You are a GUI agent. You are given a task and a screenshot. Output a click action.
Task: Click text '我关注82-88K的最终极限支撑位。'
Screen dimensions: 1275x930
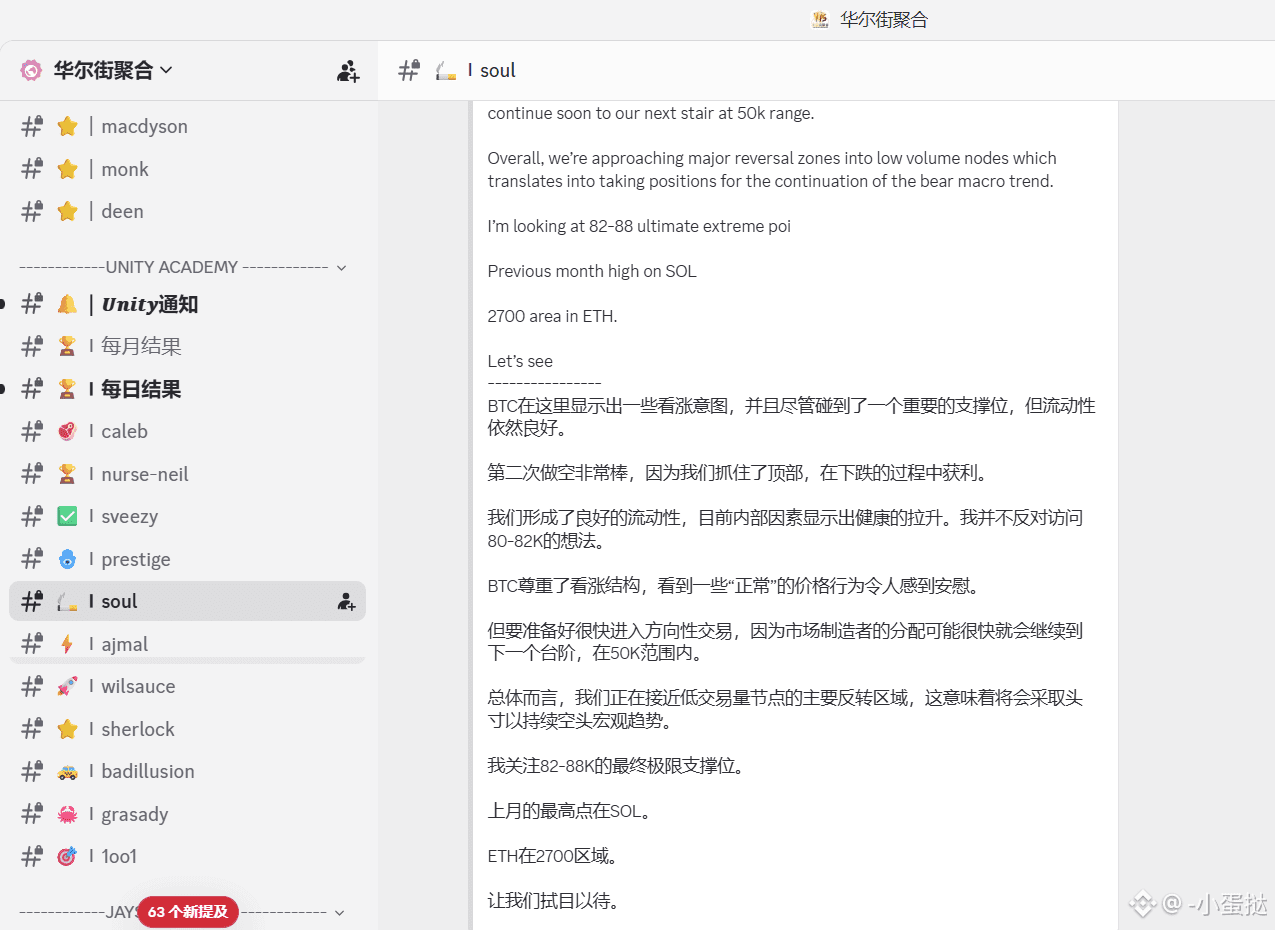click(615, 766)
